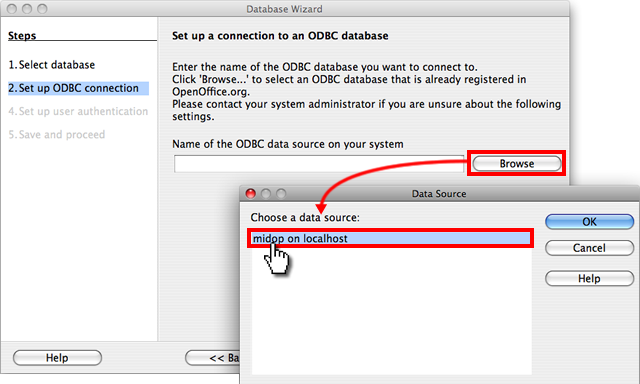Viewport: 640px width, 384px height.
Task: Zoom the Database Wizard window
Action: 42,9
